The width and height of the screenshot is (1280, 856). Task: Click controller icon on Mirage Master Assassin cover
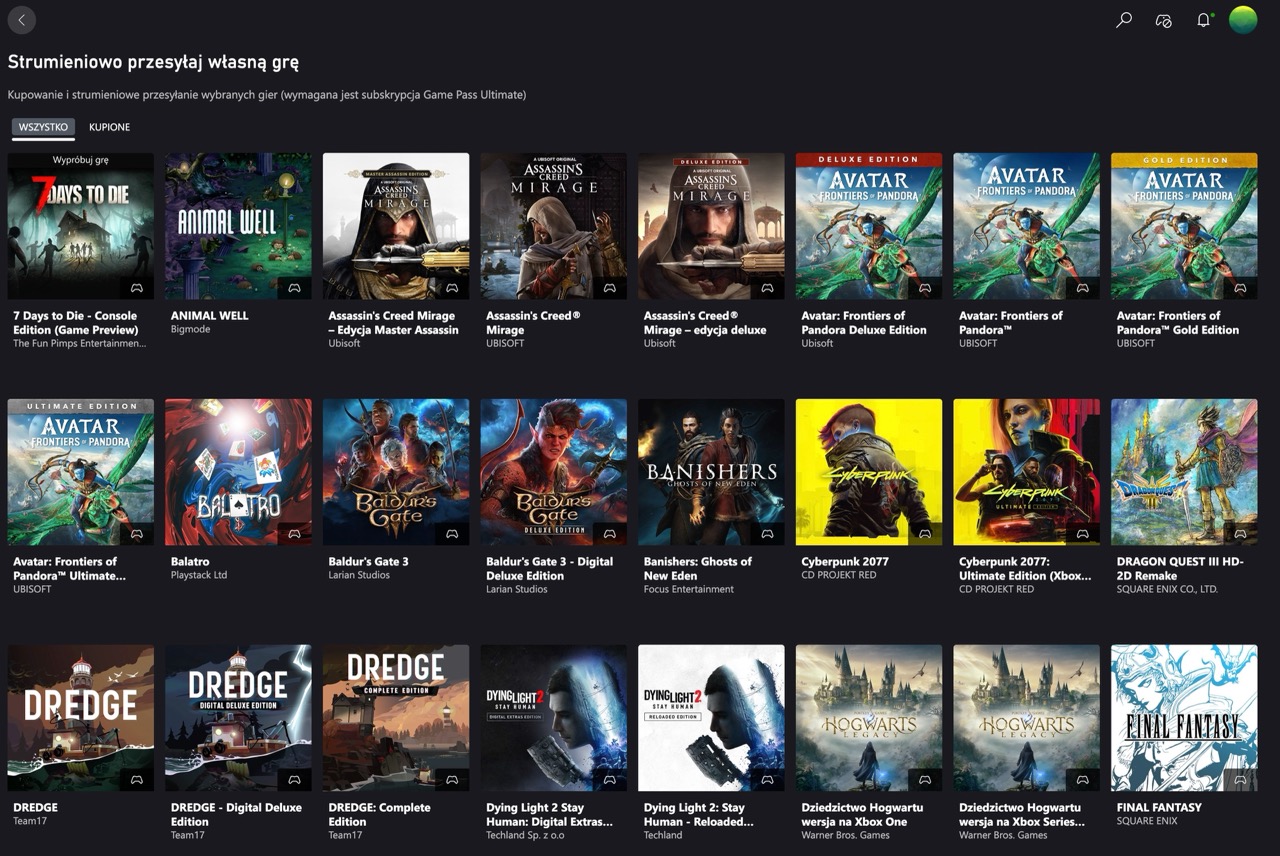452,288
